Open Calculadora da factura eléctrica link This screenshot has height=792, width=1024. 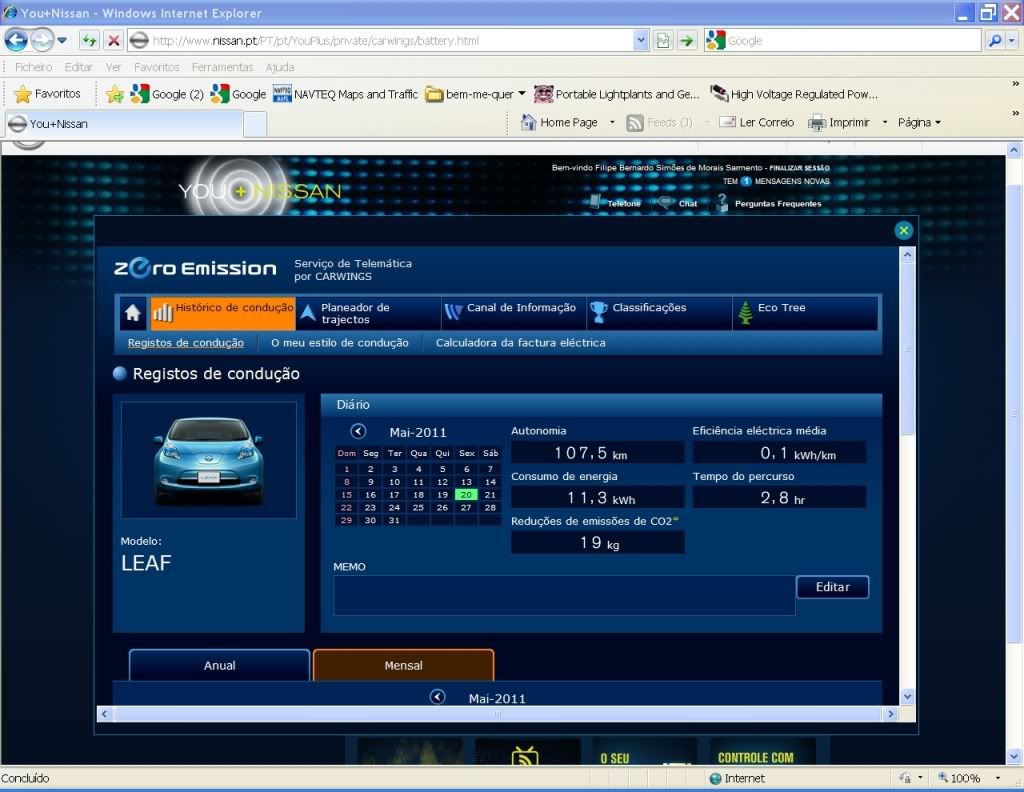(520, 343)
